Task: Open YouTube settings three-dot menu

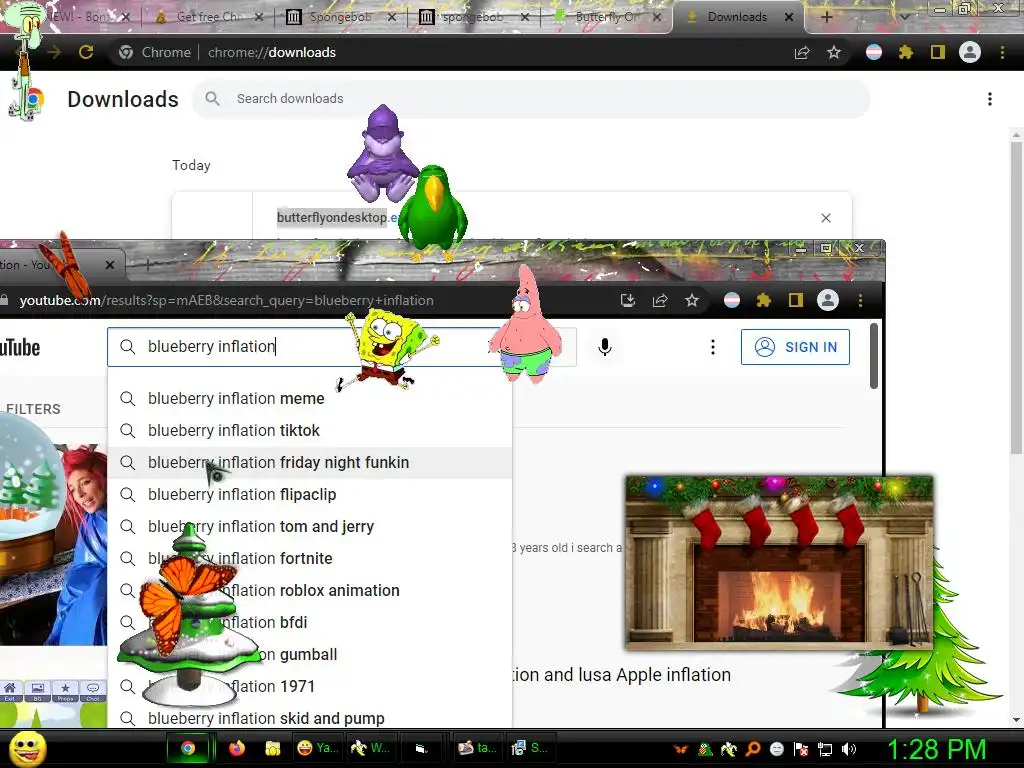Action: click(x=712, y=347)
